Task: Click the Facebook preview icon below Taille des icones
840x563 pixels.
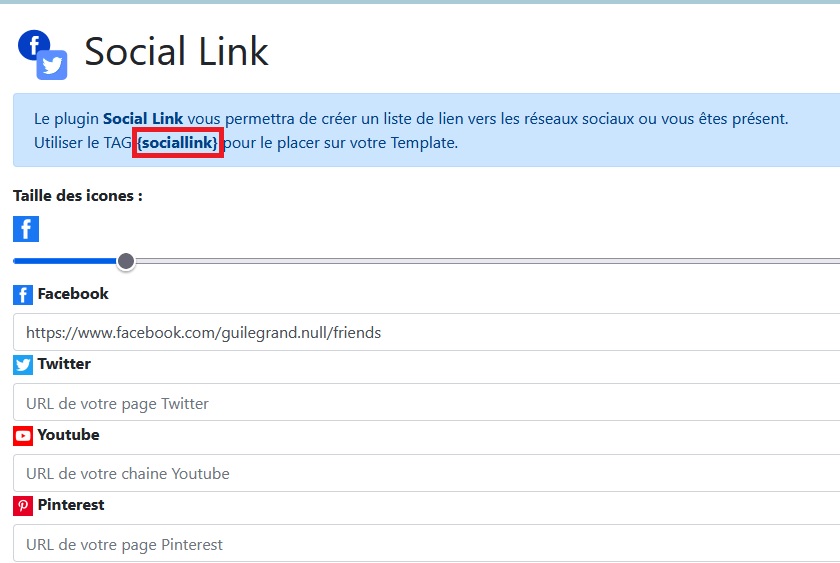Action: click(x=26, y=229)
